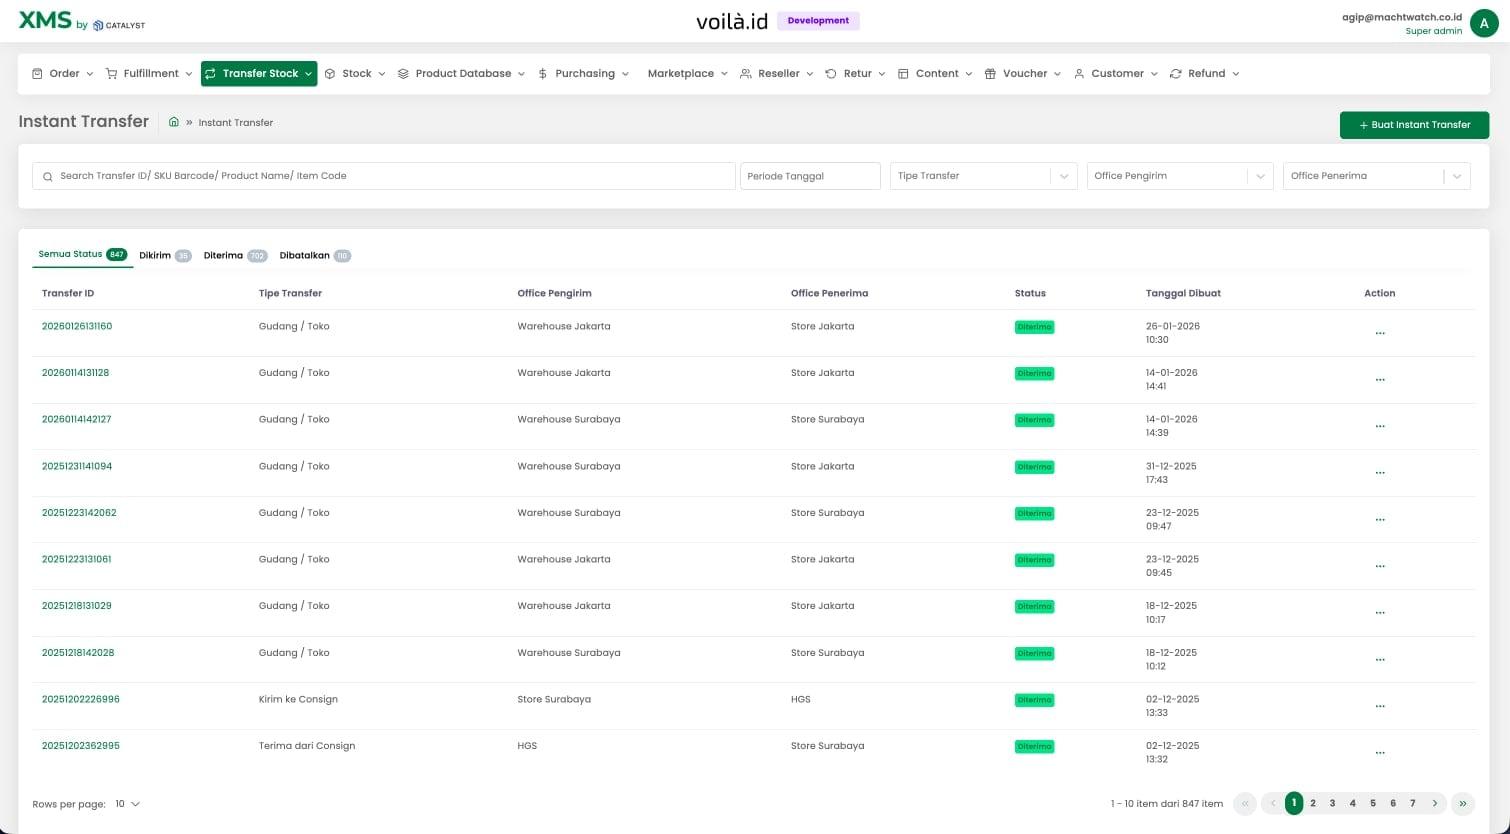Open action menu for transfer 20251231141094
Viewport: 1510px width, 834px height.
coord(1380,473)
